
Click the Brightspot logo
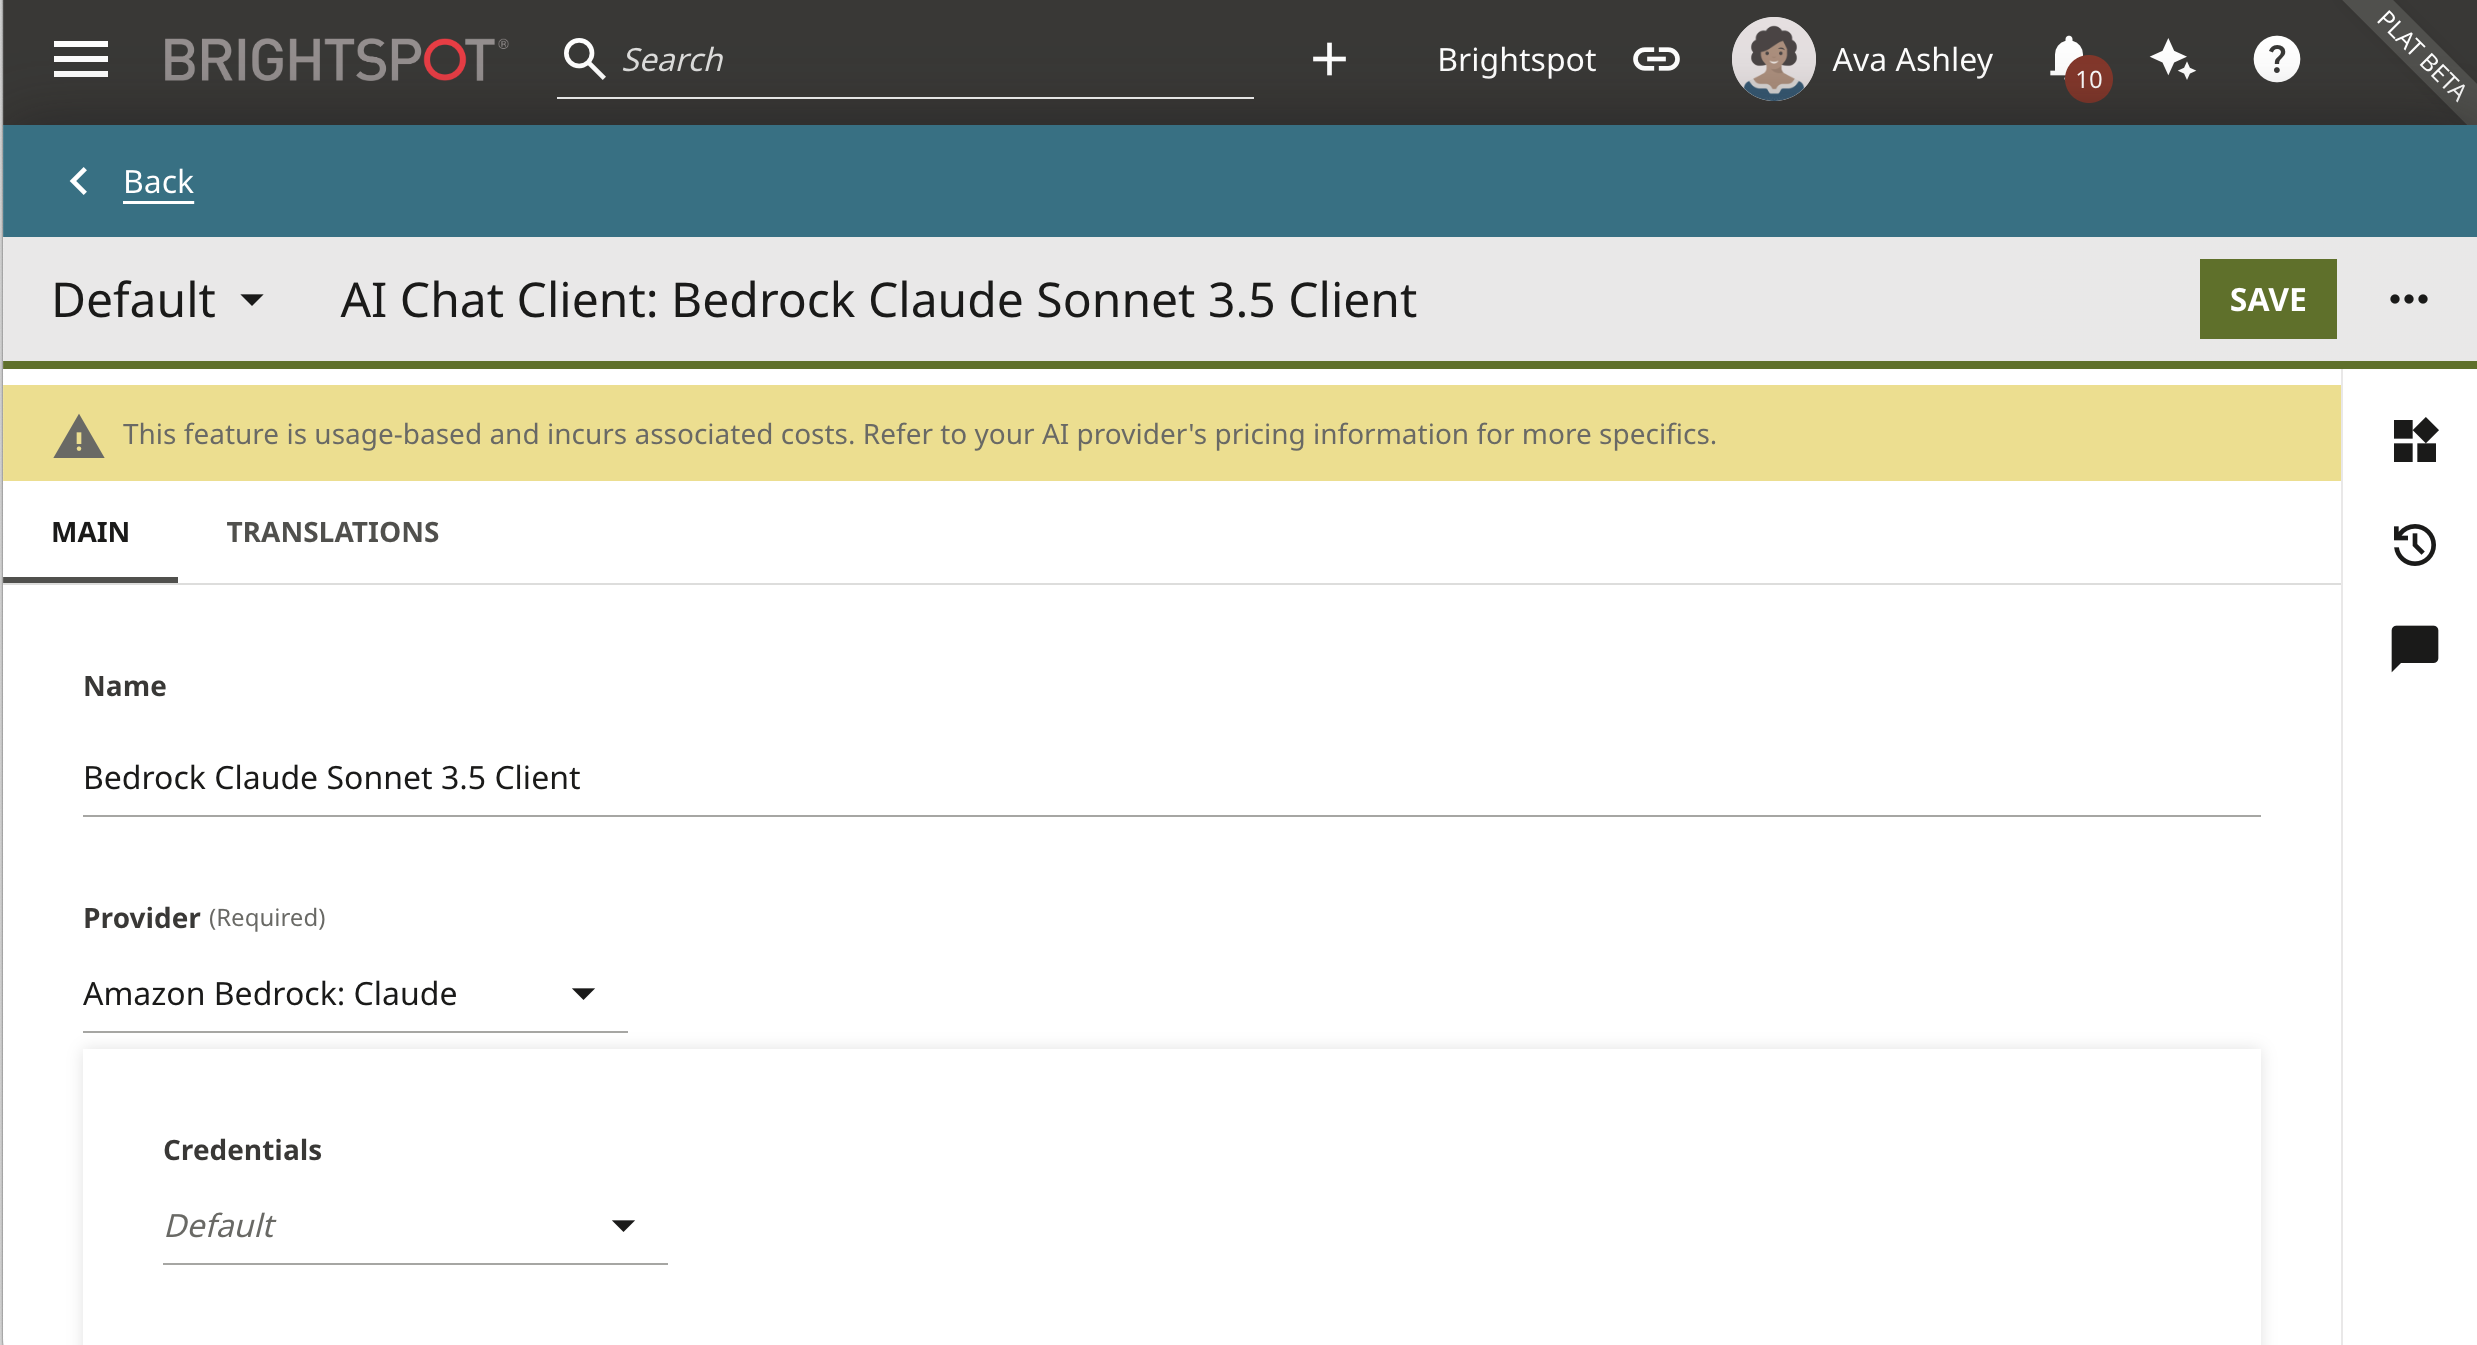(x=336, y=60)
